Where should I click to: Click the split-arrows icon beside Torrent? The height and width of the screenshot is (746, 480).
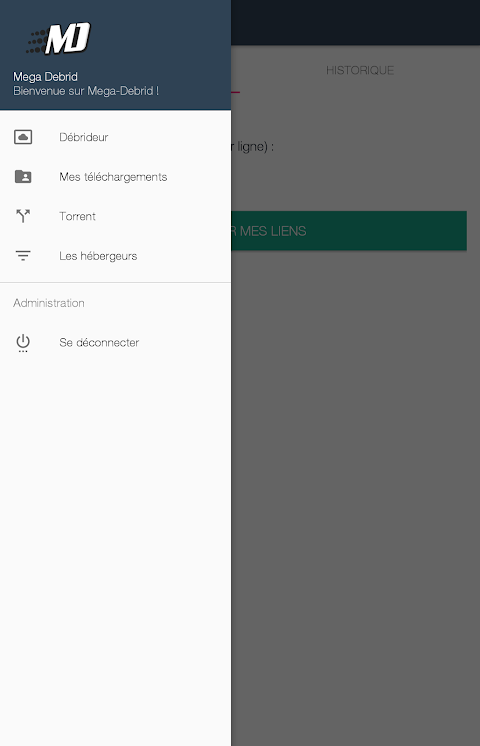(23, 216)
